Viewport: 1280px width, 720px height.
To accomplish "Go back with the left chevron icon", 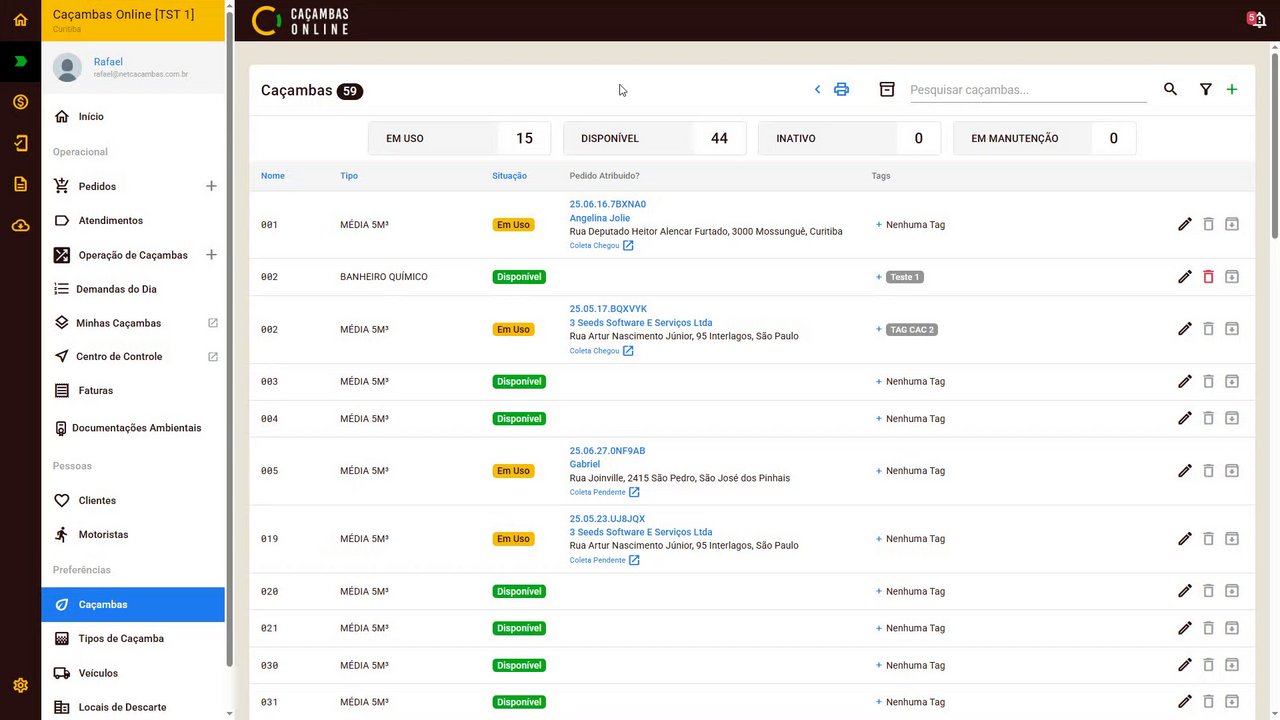I will point(817,89).
